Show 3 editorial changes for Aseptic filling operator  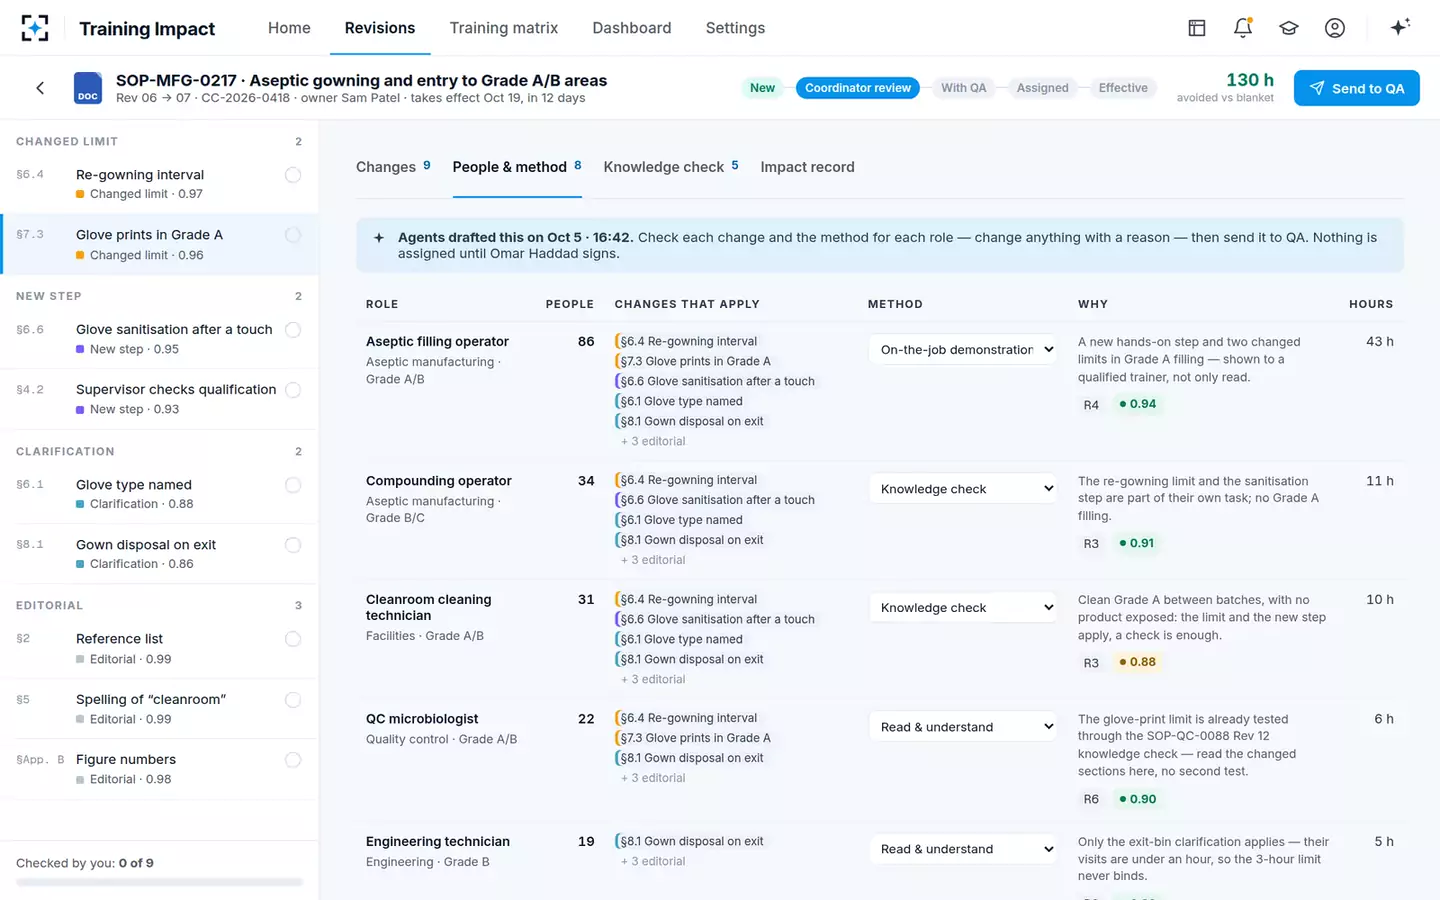653,441
